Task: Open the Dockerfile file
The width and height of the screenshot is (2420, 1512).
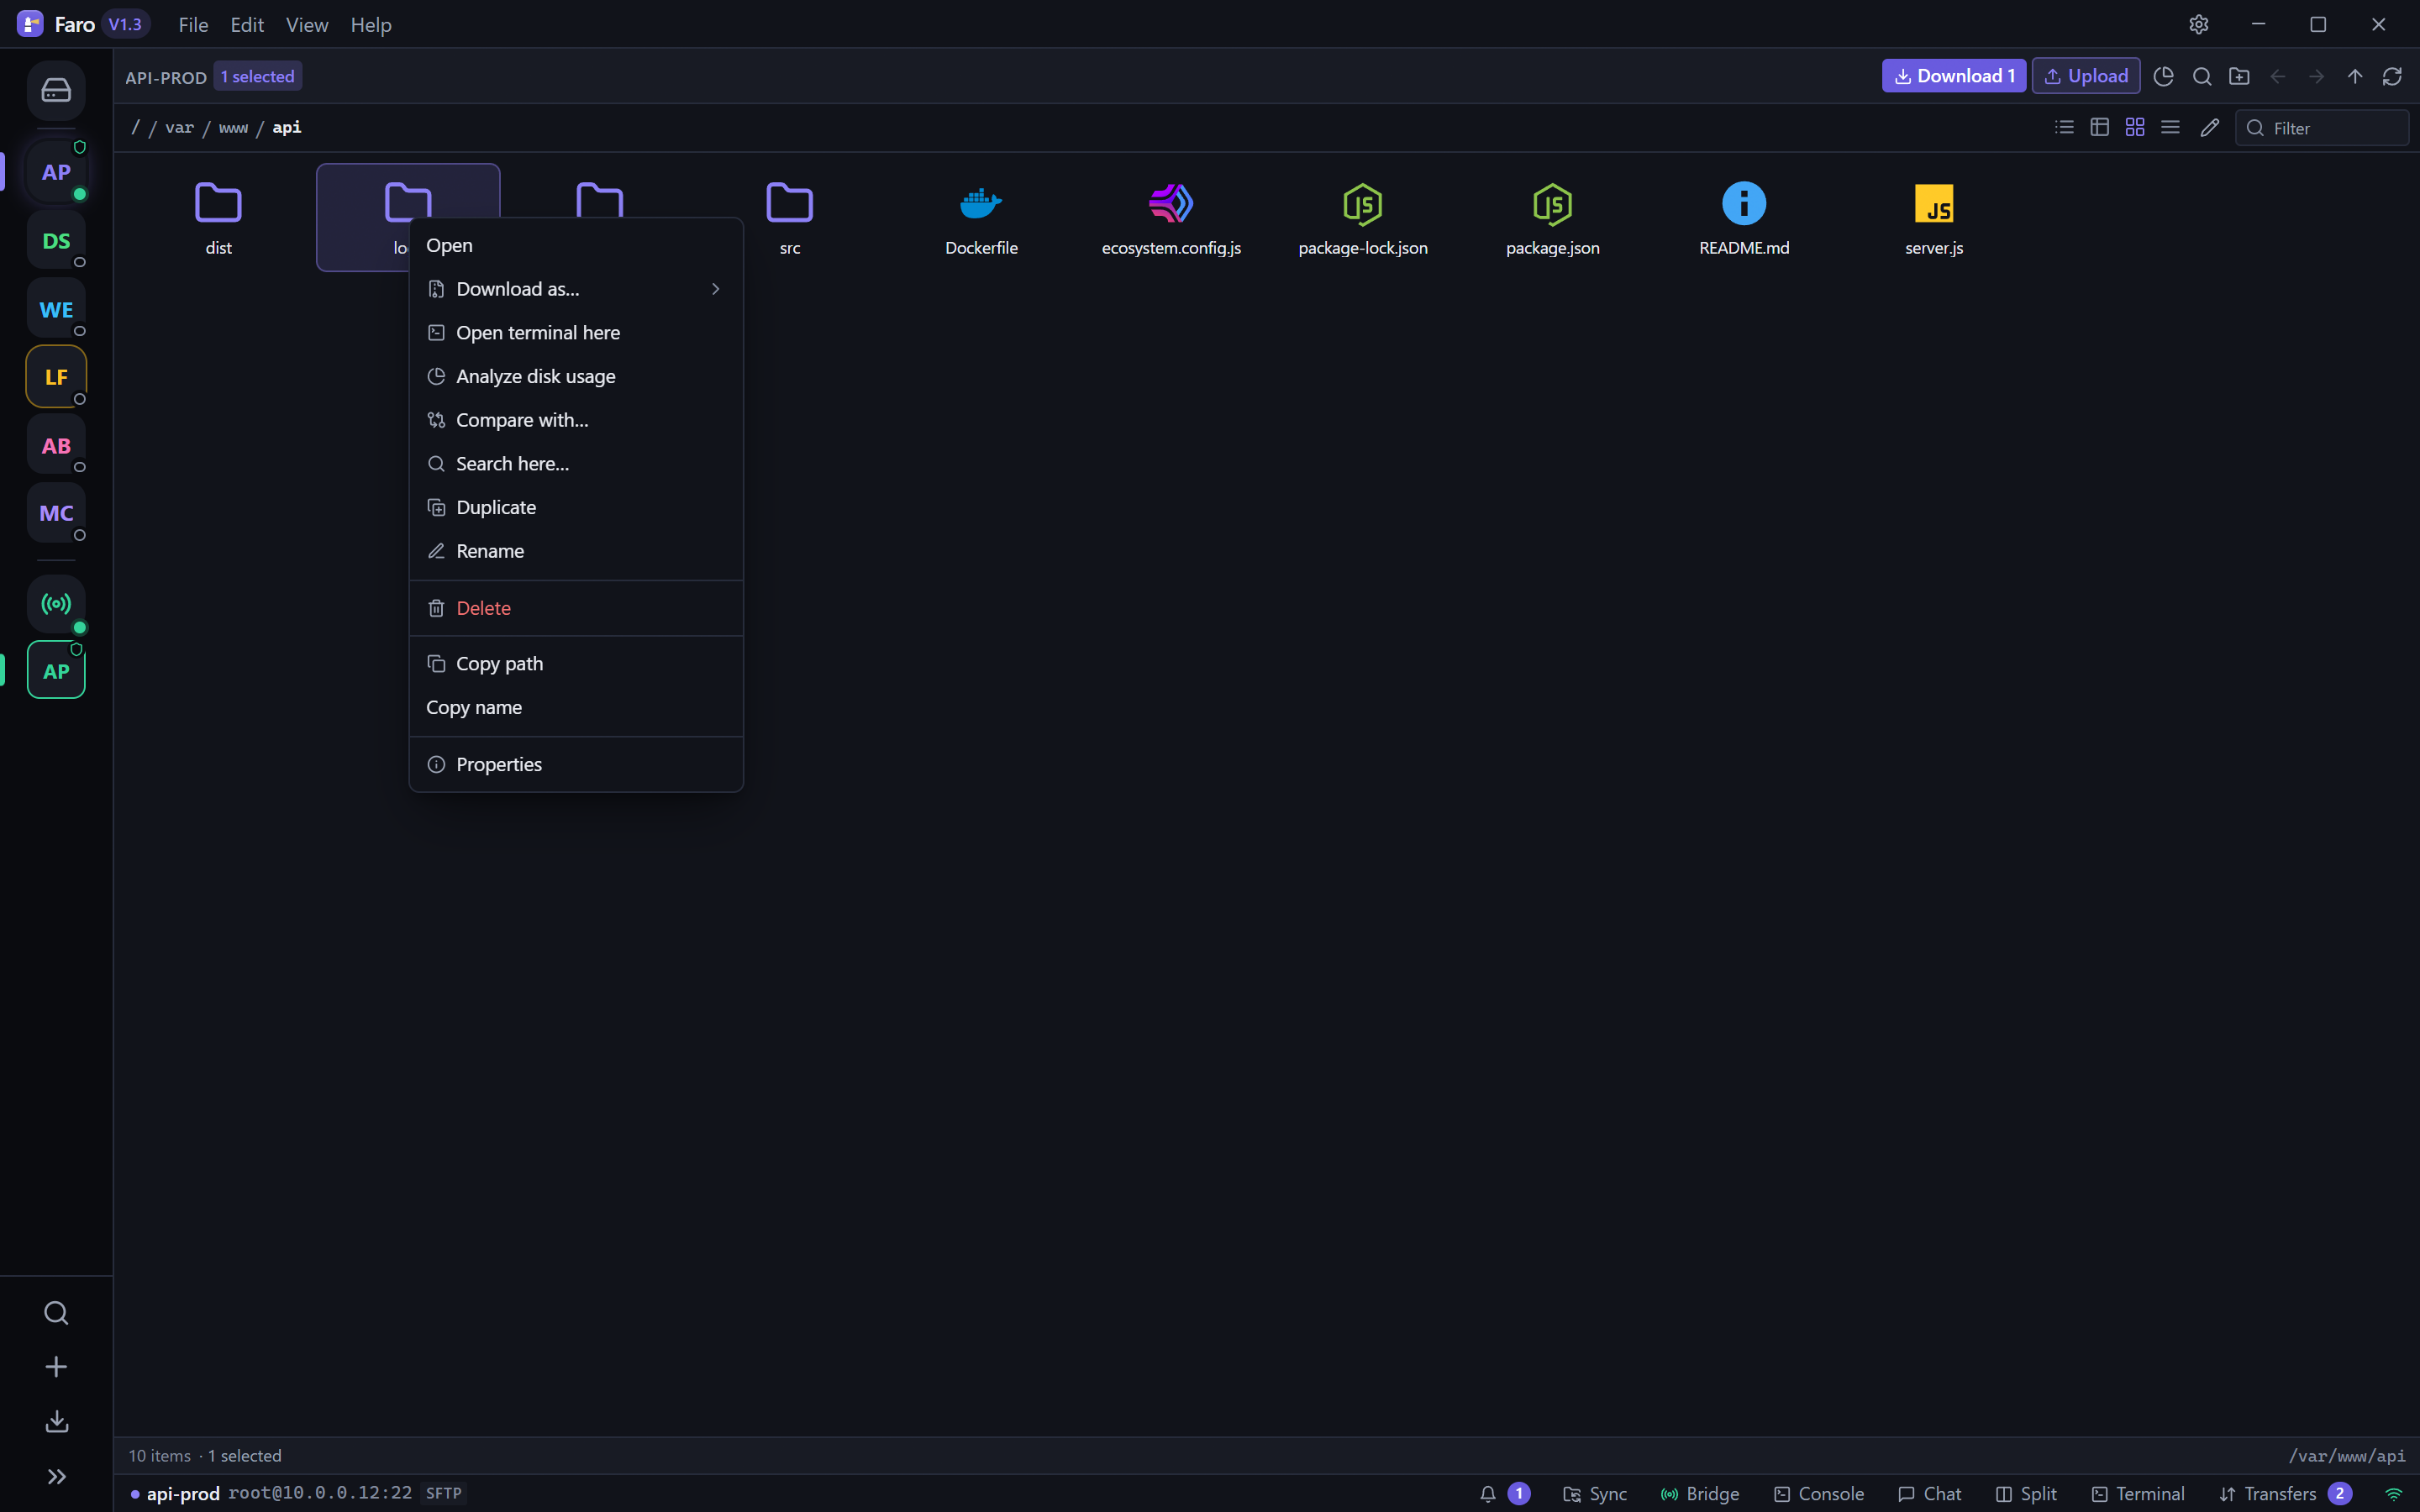Action: pyautogui.click(x=981, y=218)
